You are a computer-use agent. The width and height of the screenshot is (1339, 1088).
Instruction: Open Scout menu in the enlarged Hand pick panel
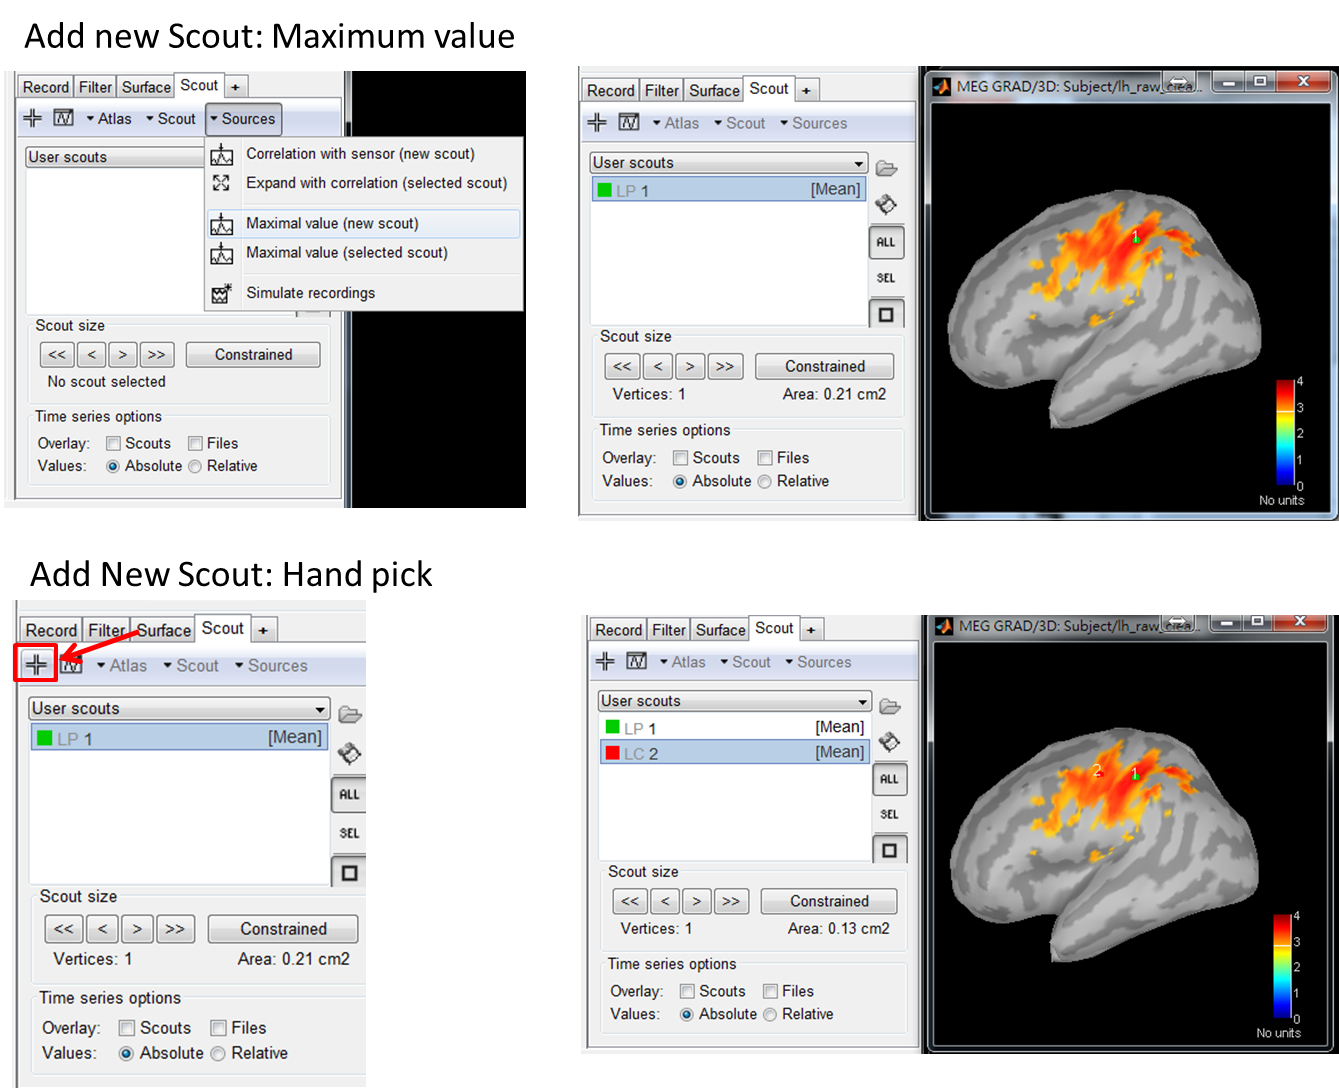pyautogui.click(x=191, y=665)
